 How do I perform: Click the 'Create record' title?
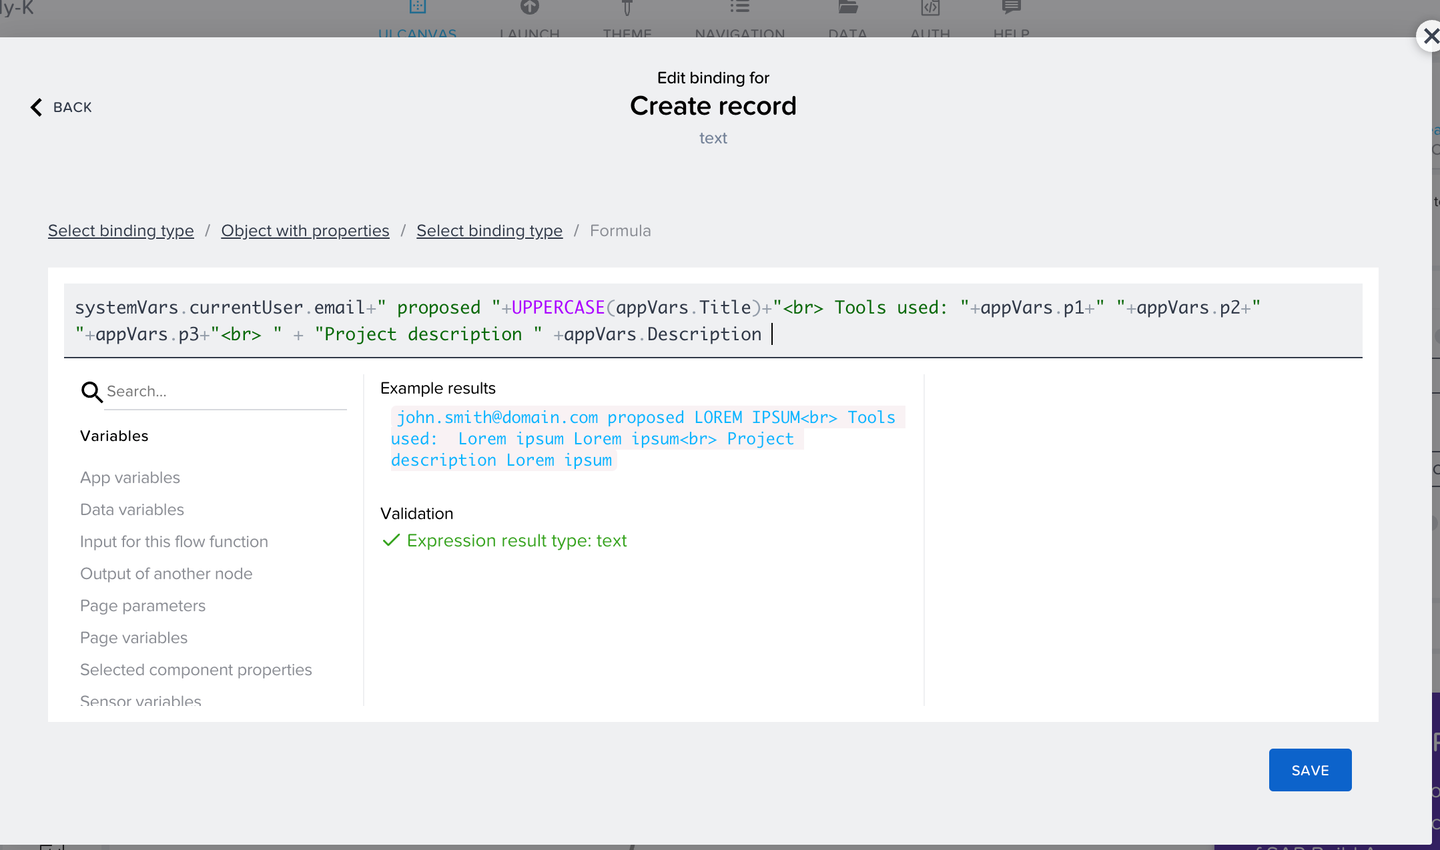pos(713,106)
